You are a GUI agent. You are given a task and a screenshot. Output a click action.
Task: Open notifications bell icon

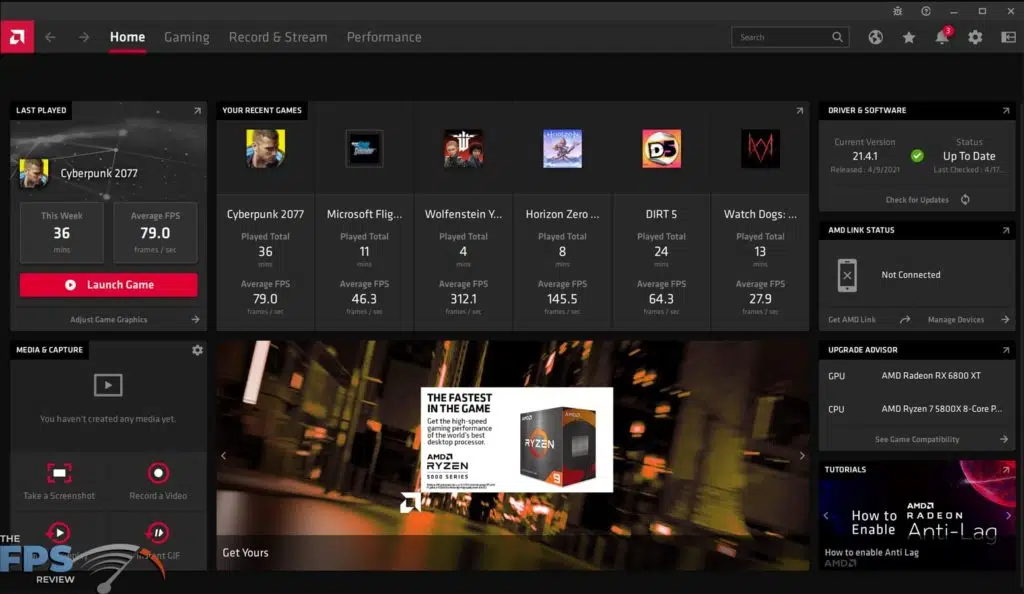942,37
